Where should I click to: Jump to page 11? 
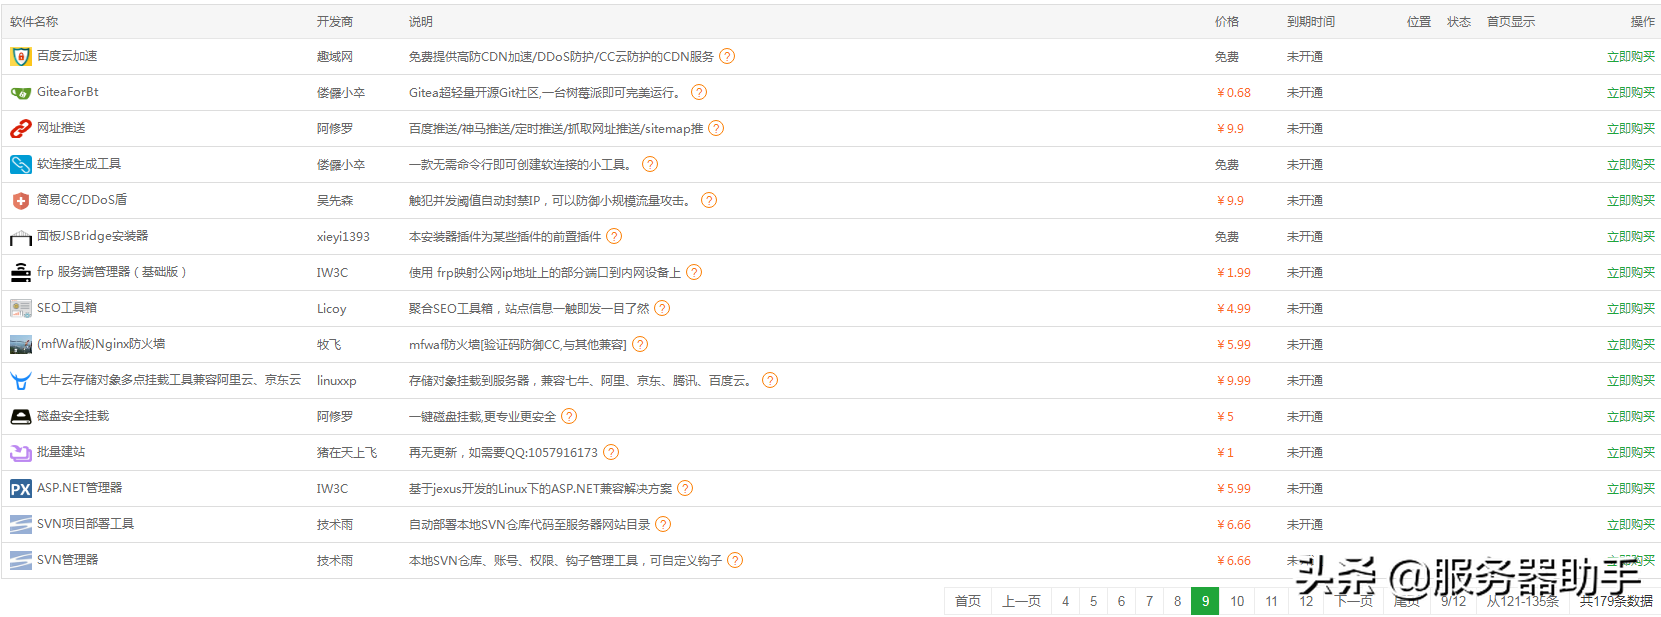[x=1272, y=601]
